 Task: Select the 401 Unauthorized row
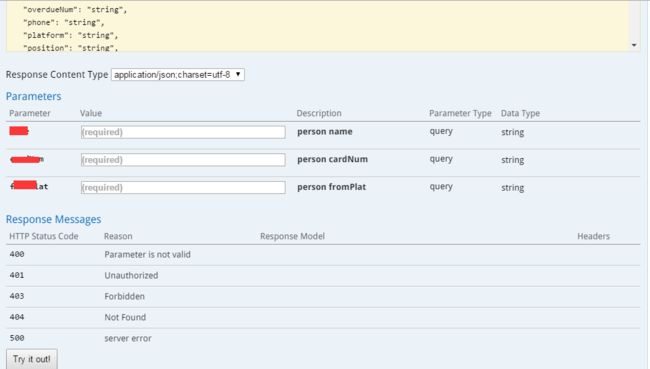pos(323,276)
